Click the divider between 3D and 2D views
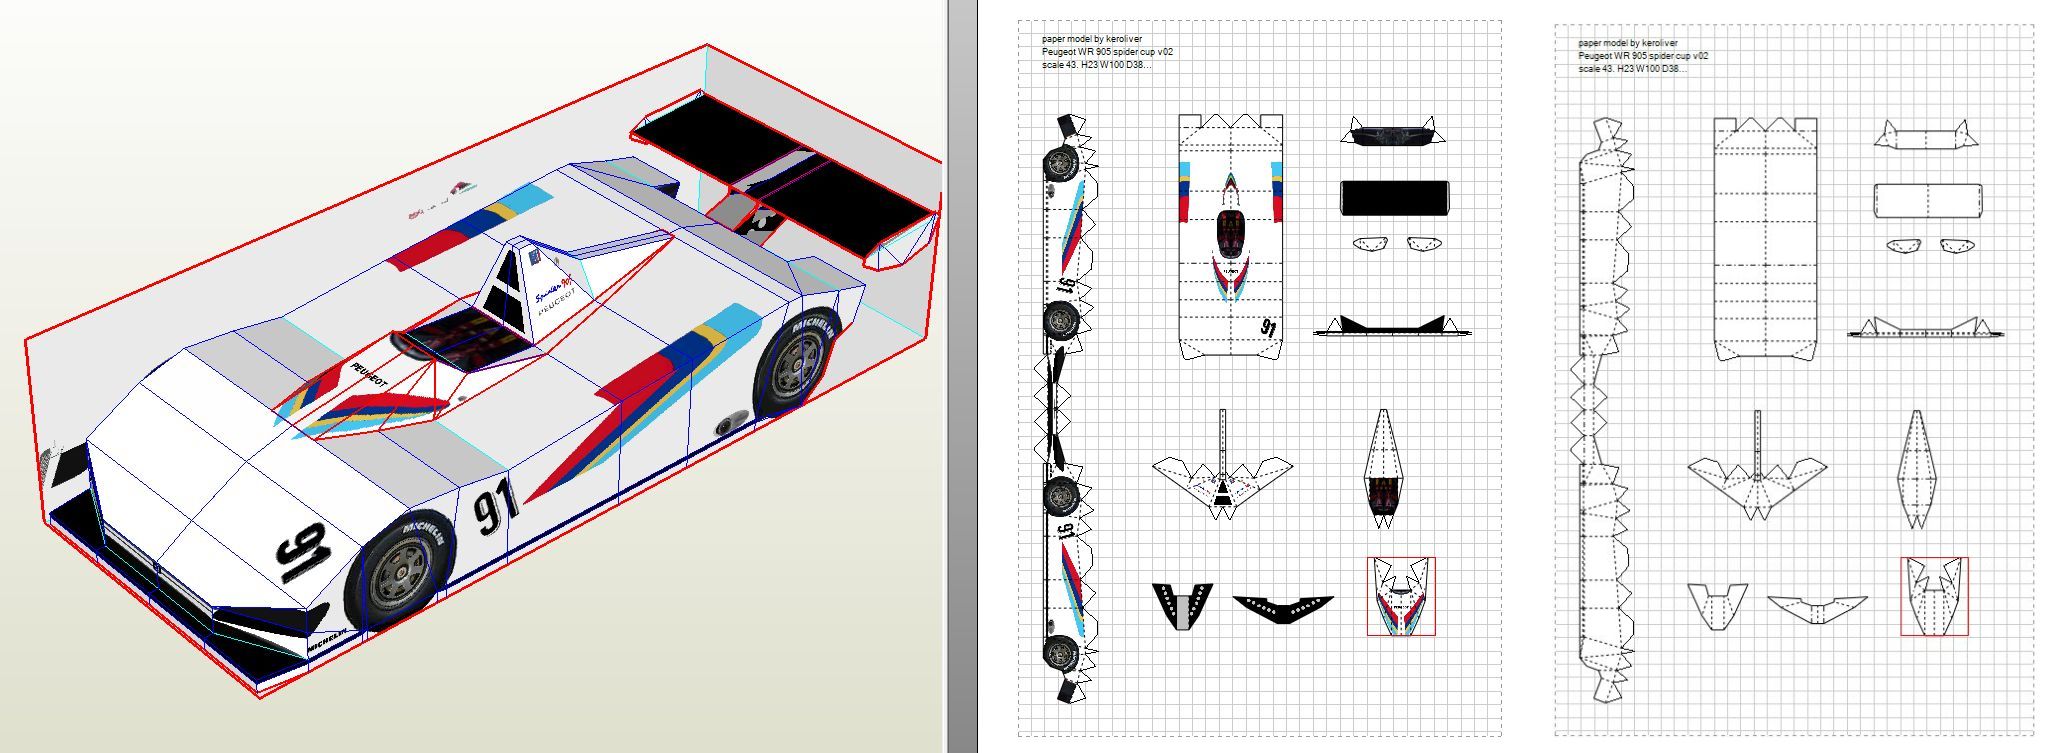Screen dimensions: 2056x753 pyautogui.click(x=962, y=376)
